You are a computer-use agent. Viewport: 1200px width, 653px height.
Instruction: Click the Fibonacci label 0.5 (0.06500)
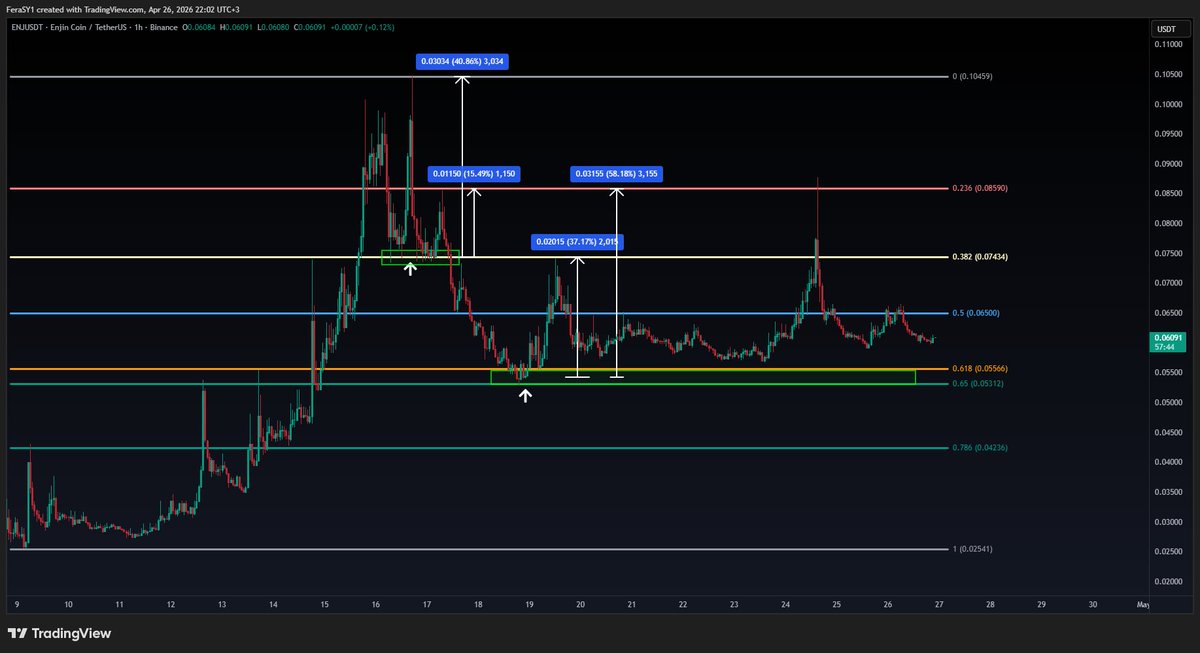(x=977, y=313)
